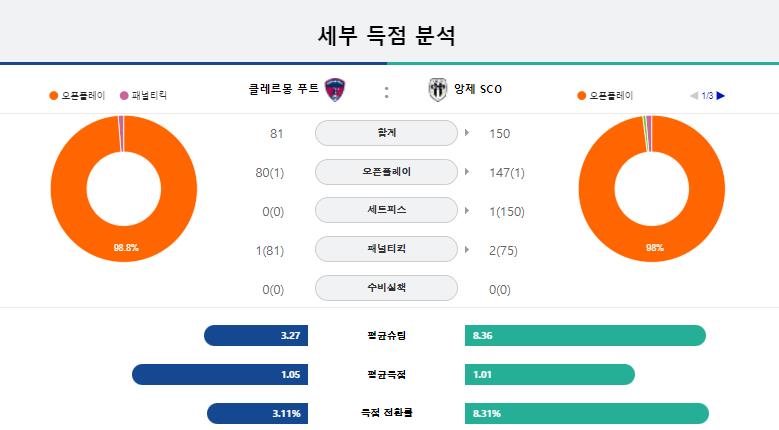Go to previous legend page arrow
779x430 pixels.
tap(694, 95)
